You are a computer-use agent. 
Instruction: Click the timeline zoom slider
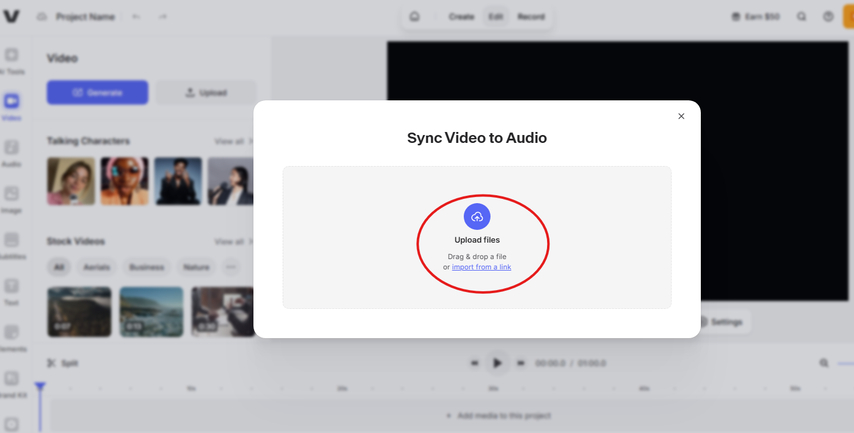(845, 363)
